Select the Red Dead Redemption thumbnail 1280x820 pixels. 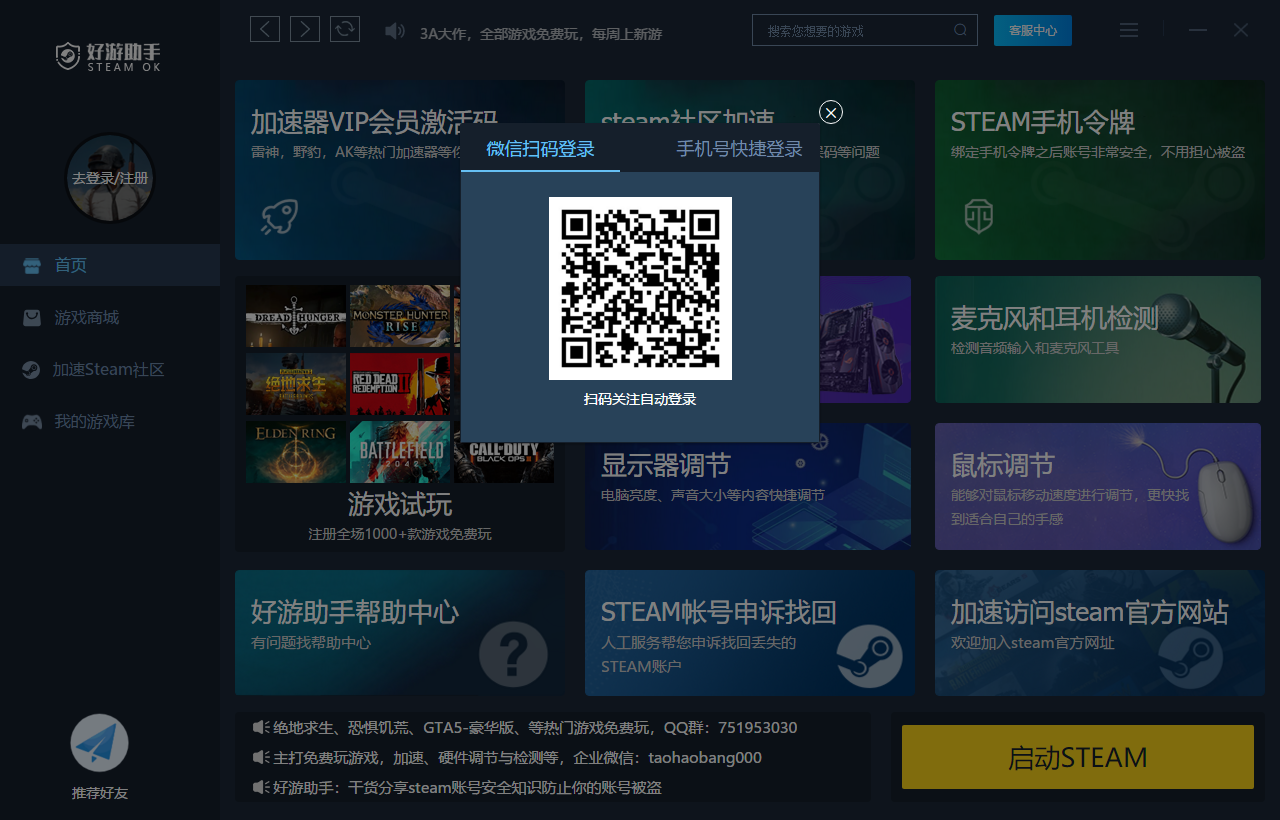(400, 383)
